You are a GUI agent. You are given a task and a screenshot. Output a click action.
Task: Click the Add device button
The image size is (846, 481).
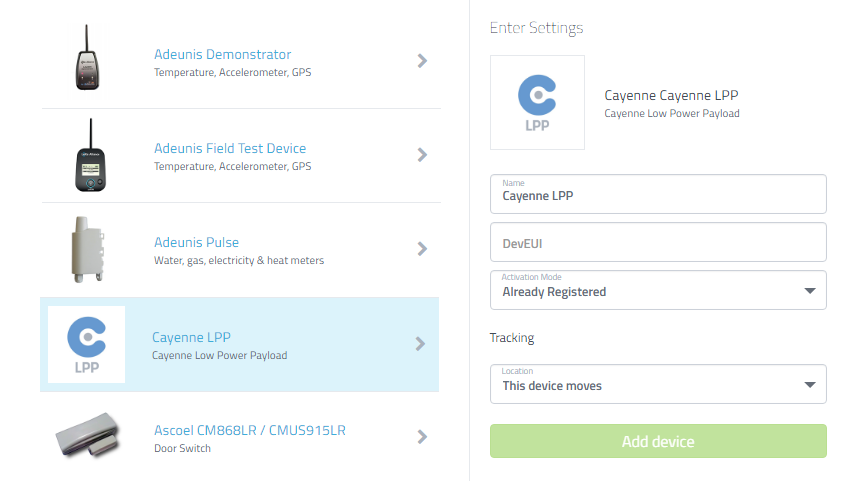pos(658,441)
